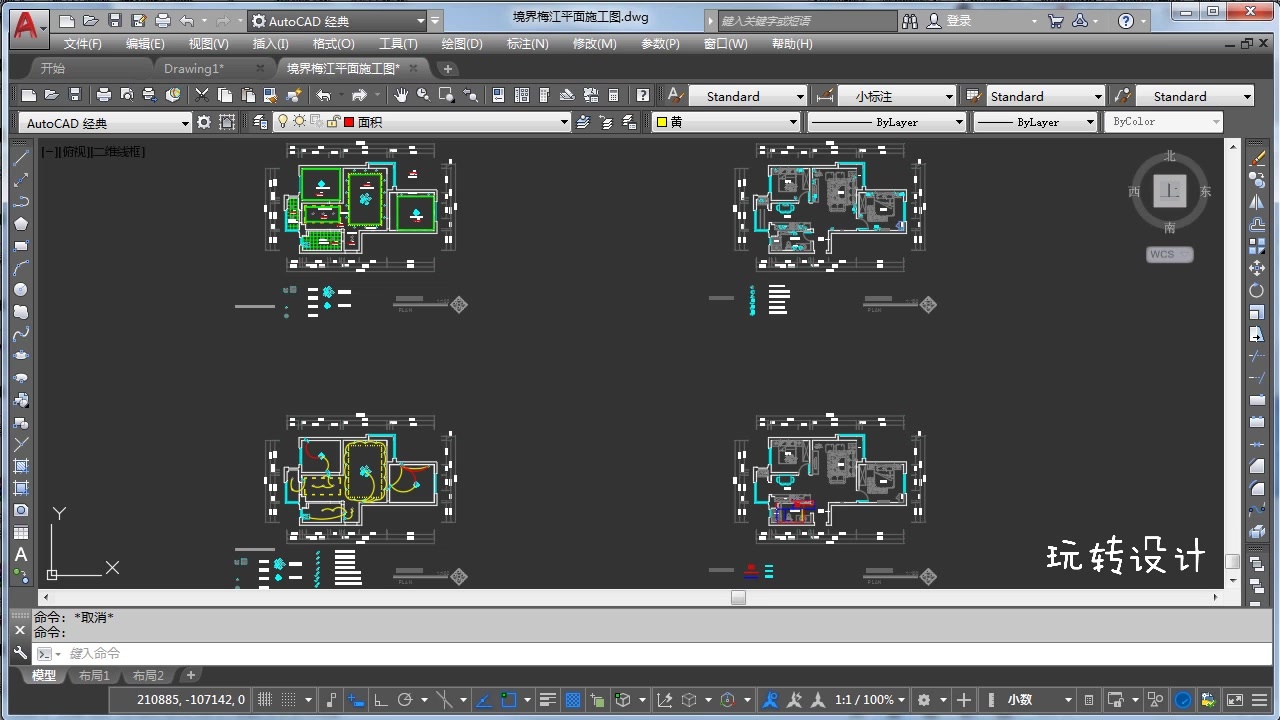Click the red layer color swatch
This screenshot has height=720, width=1280.
pos(349,122)
